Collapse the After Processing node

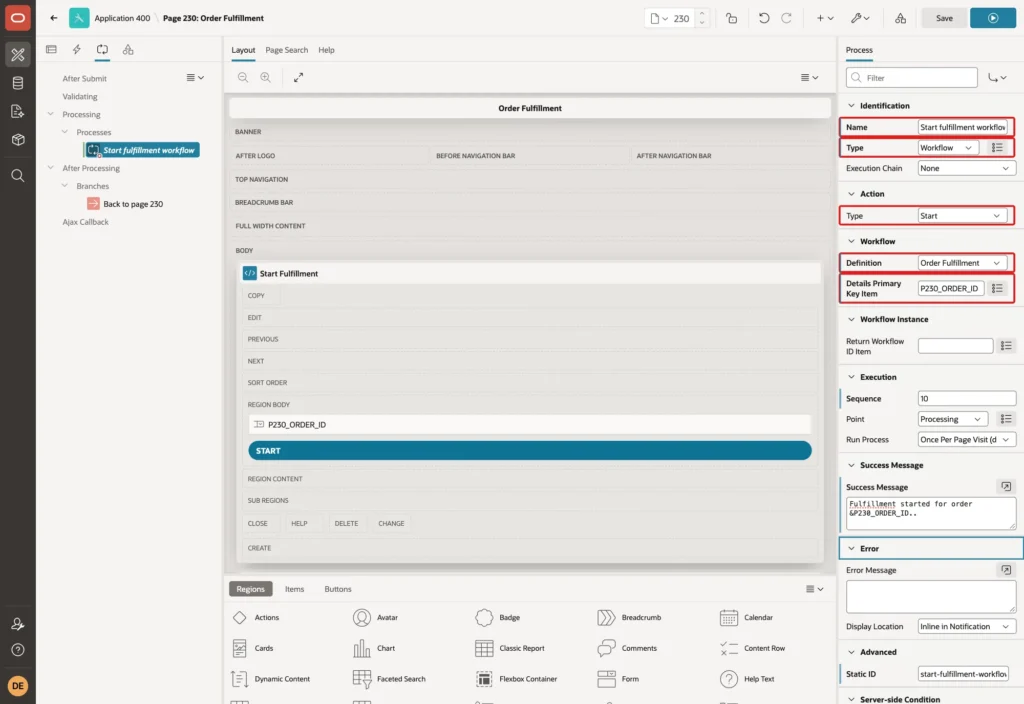click(51, 167)
